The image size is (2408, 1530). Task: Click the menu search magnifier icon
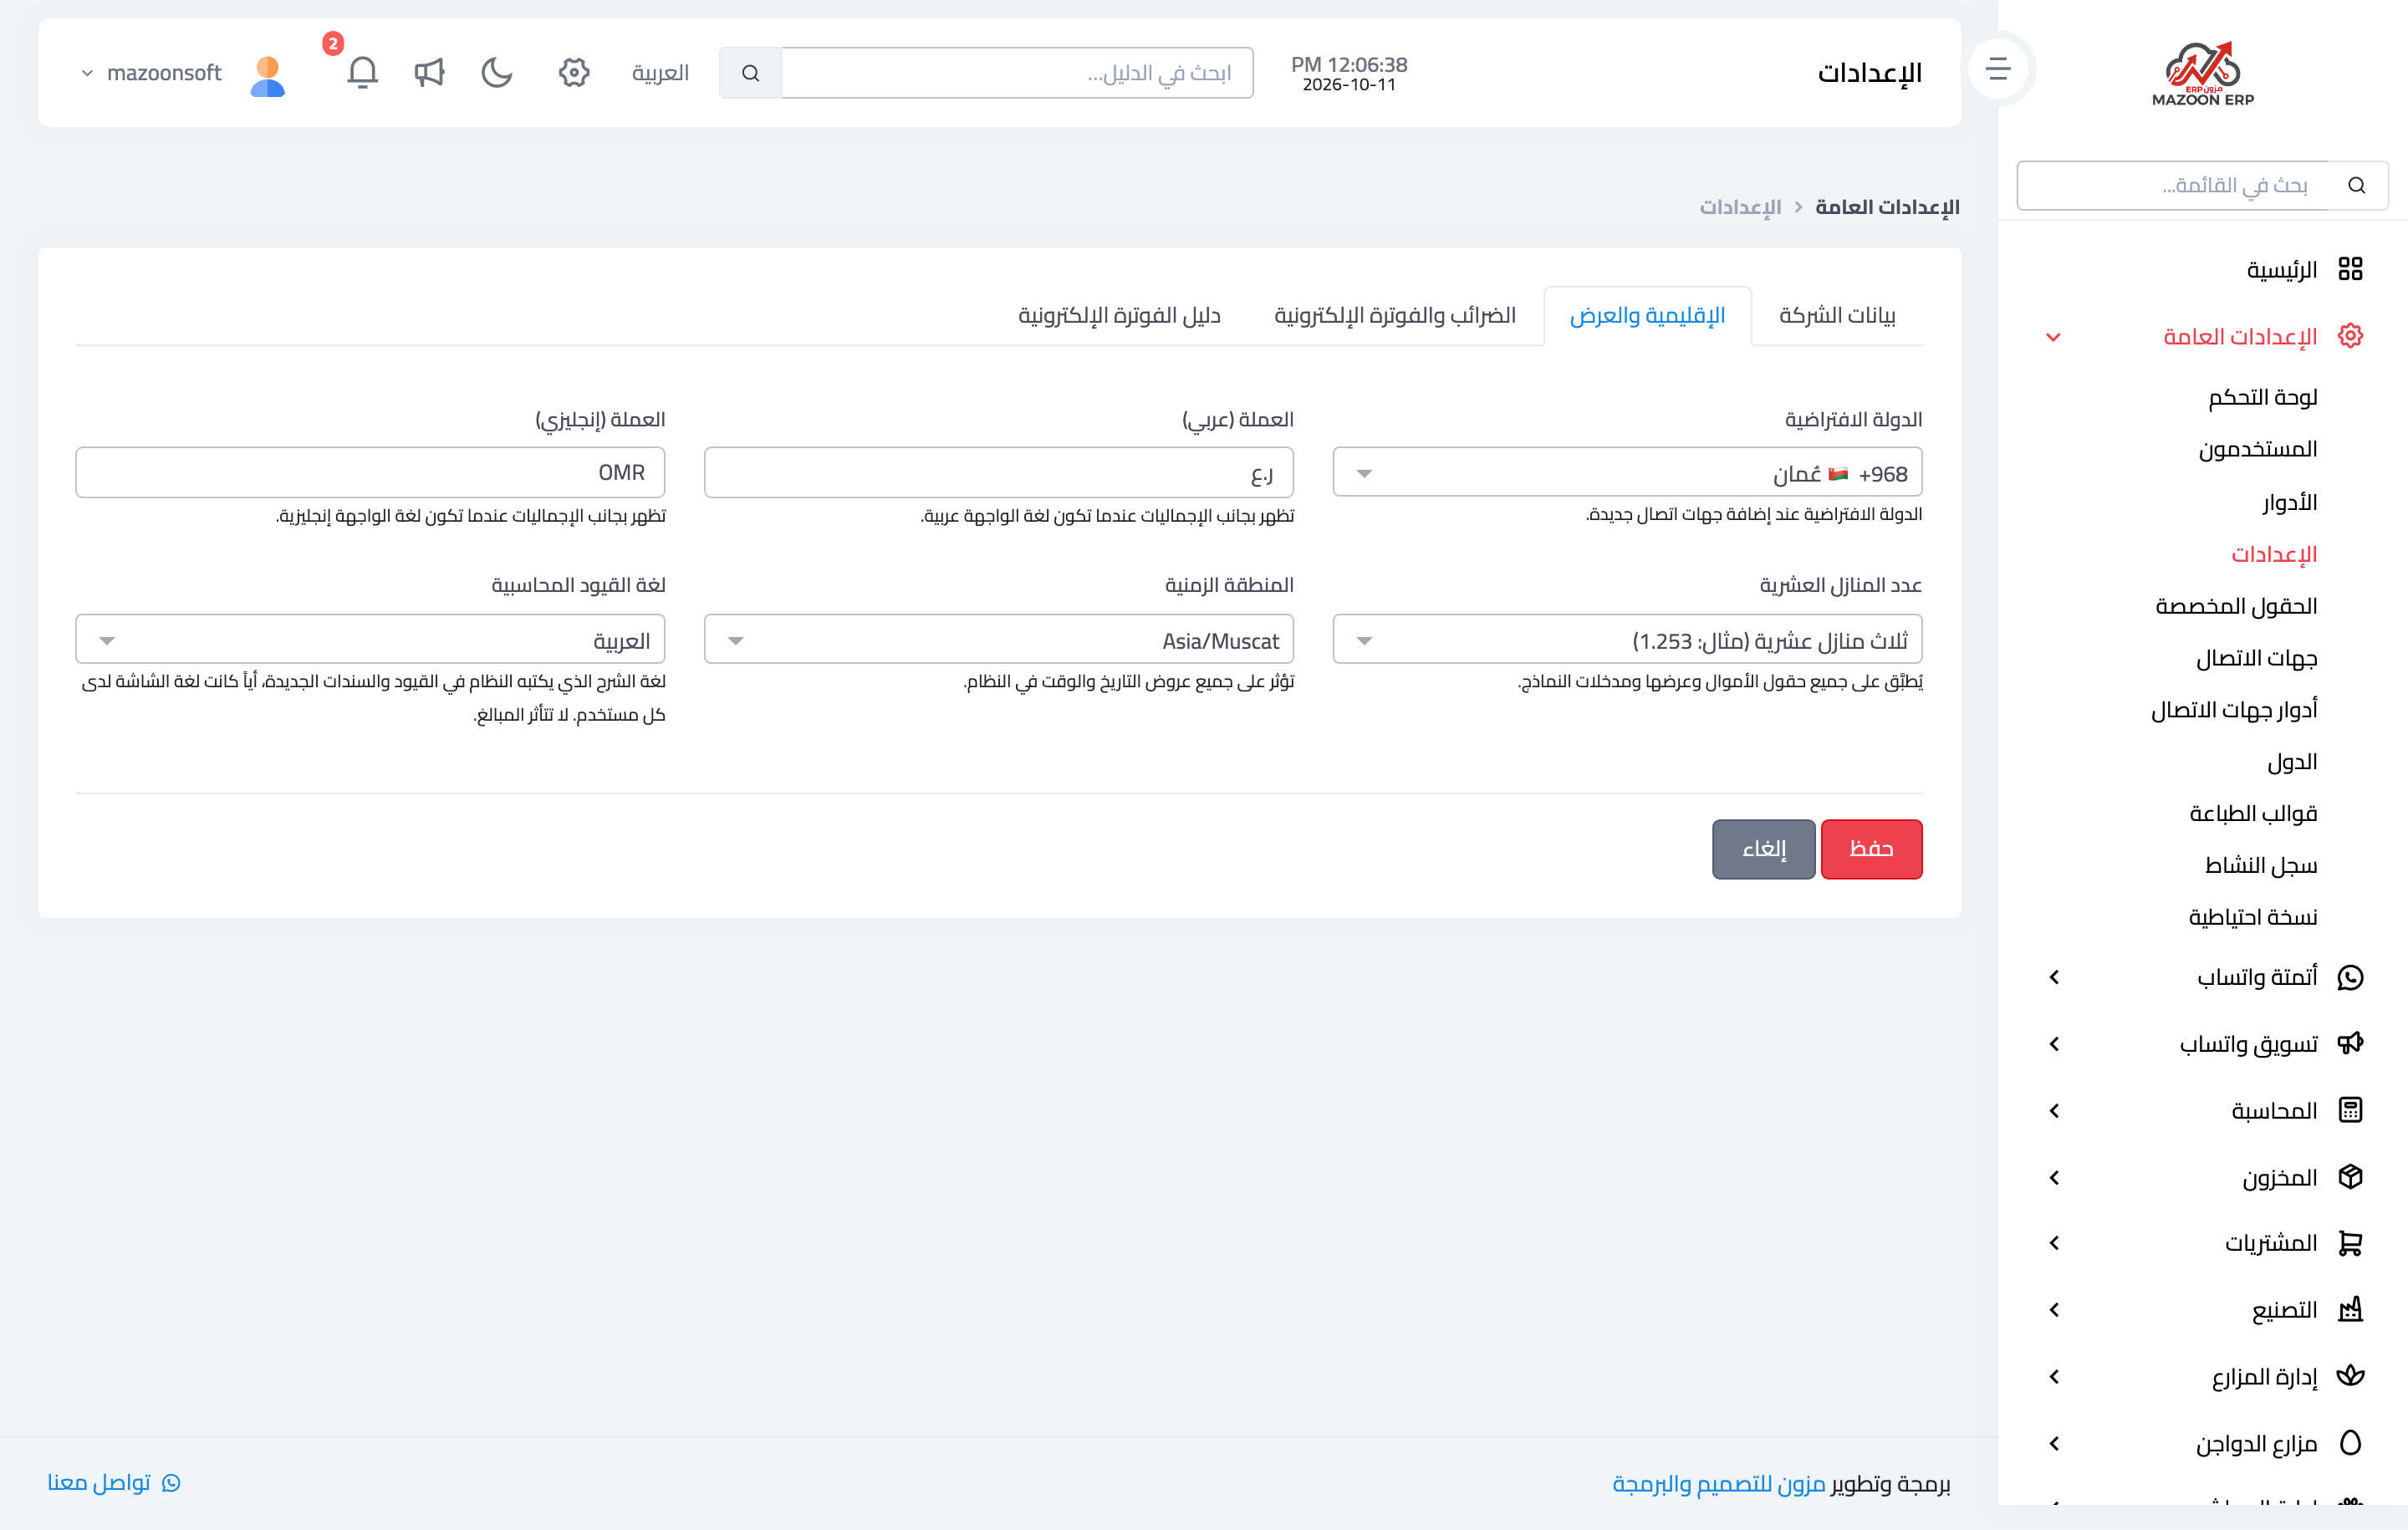[x=2357, y=185]
